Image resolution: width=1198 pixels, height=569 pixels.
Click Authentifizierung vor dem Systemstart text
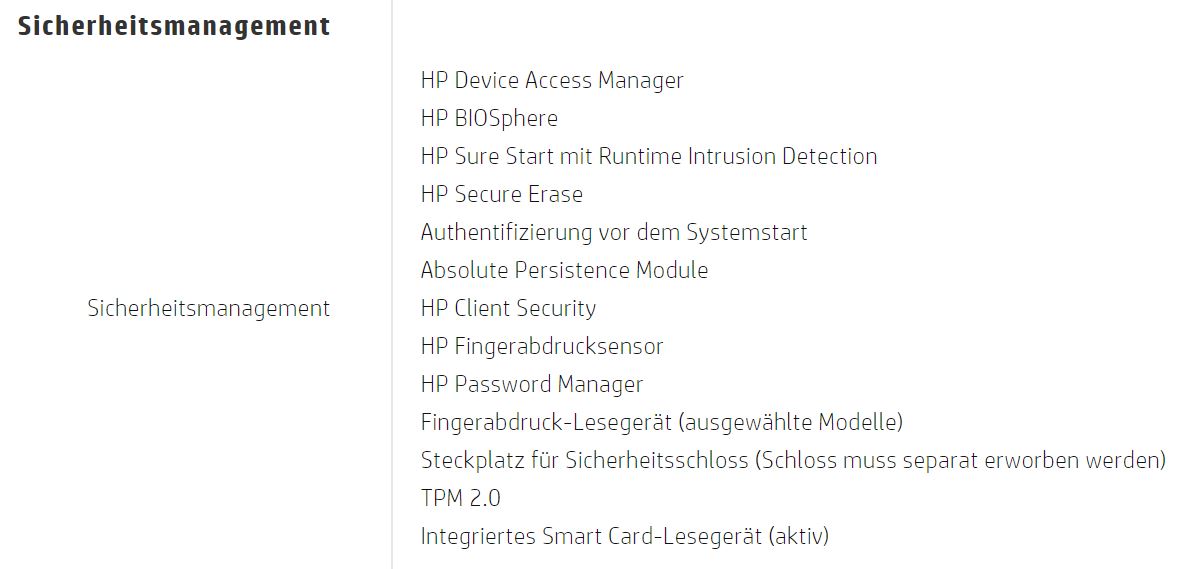coord(613,232)
